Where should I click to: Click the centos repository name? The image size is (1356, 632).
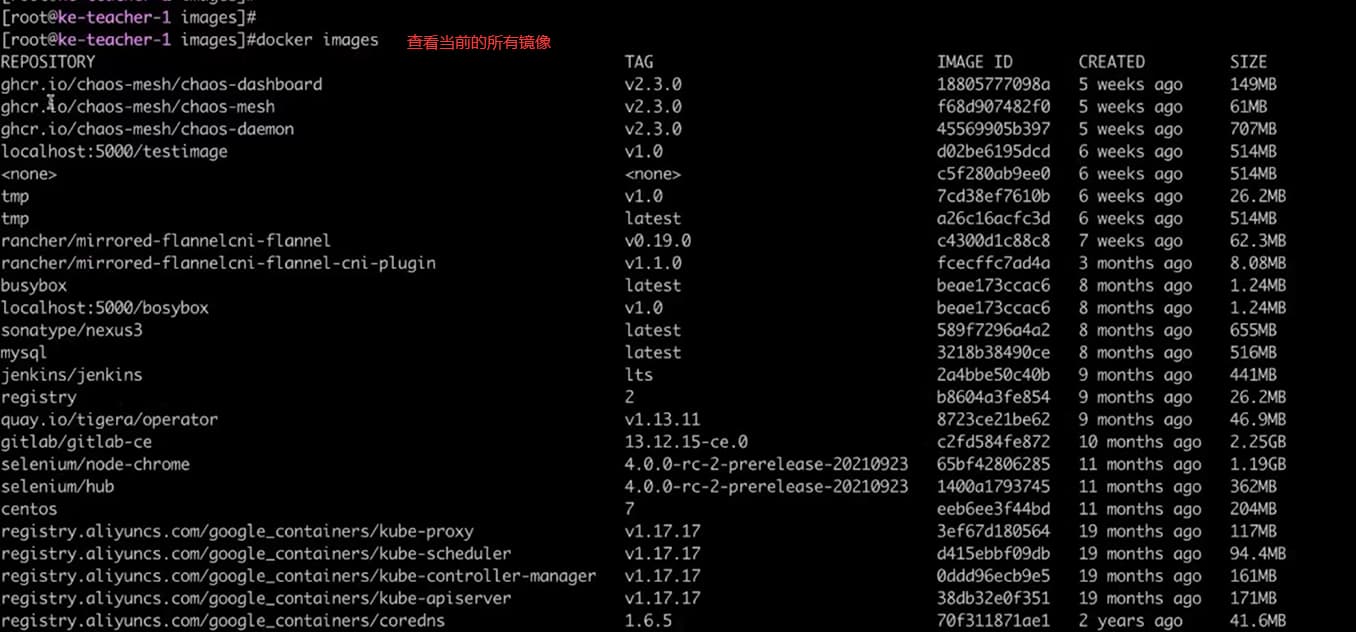coord(29,509)
